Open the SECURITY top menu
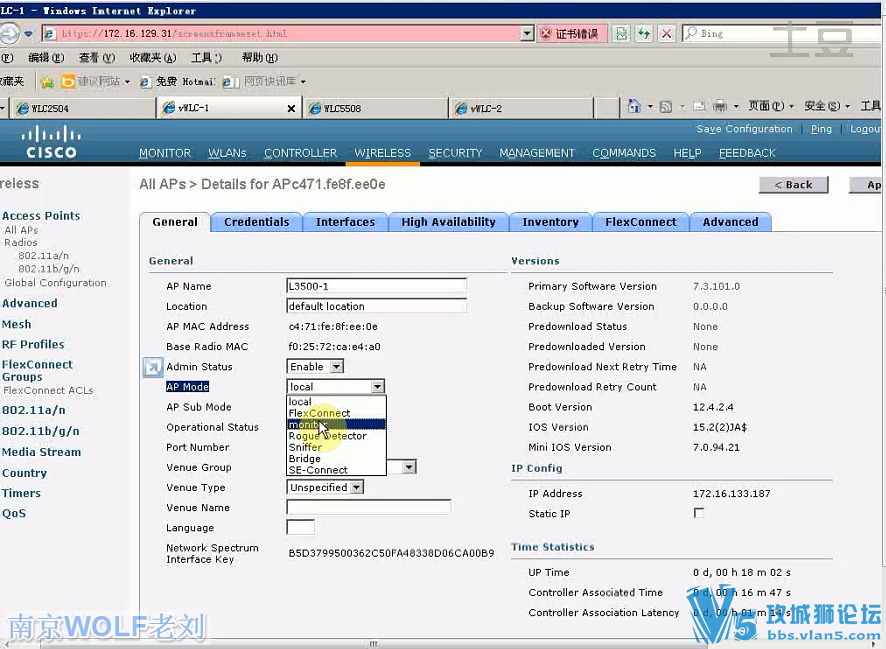Screen dimensions: 886x649 (x=455, y=153)
